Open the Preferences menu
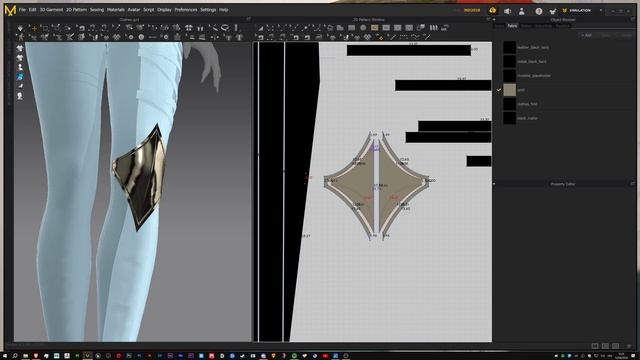 coord(186,10)
